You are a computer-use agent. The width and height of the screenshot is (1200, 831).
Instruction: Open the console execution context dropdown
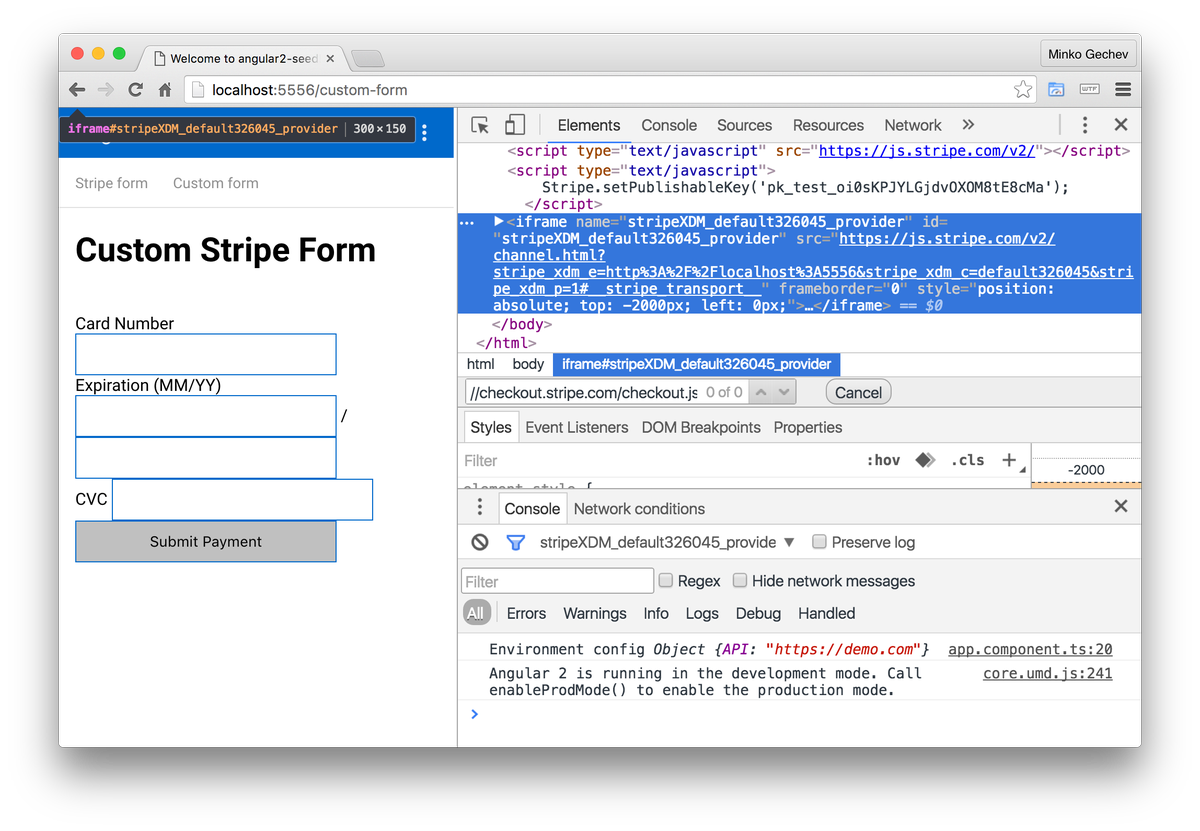[667, 542]
